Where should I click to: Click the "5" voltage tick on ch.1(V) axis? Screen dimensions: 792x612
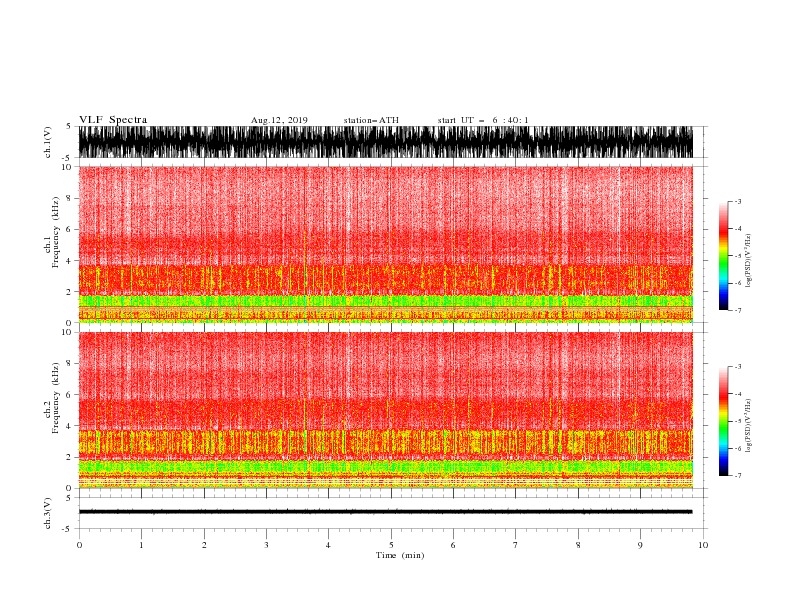[69, 126]
